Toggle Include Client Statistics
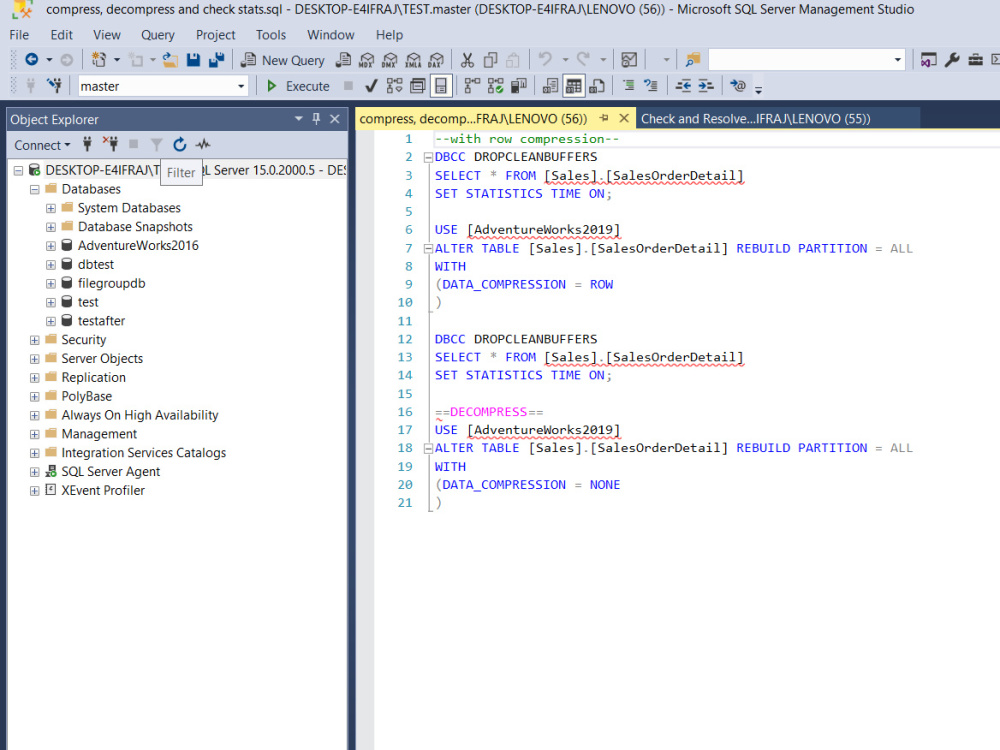 [x=518, y=85]
